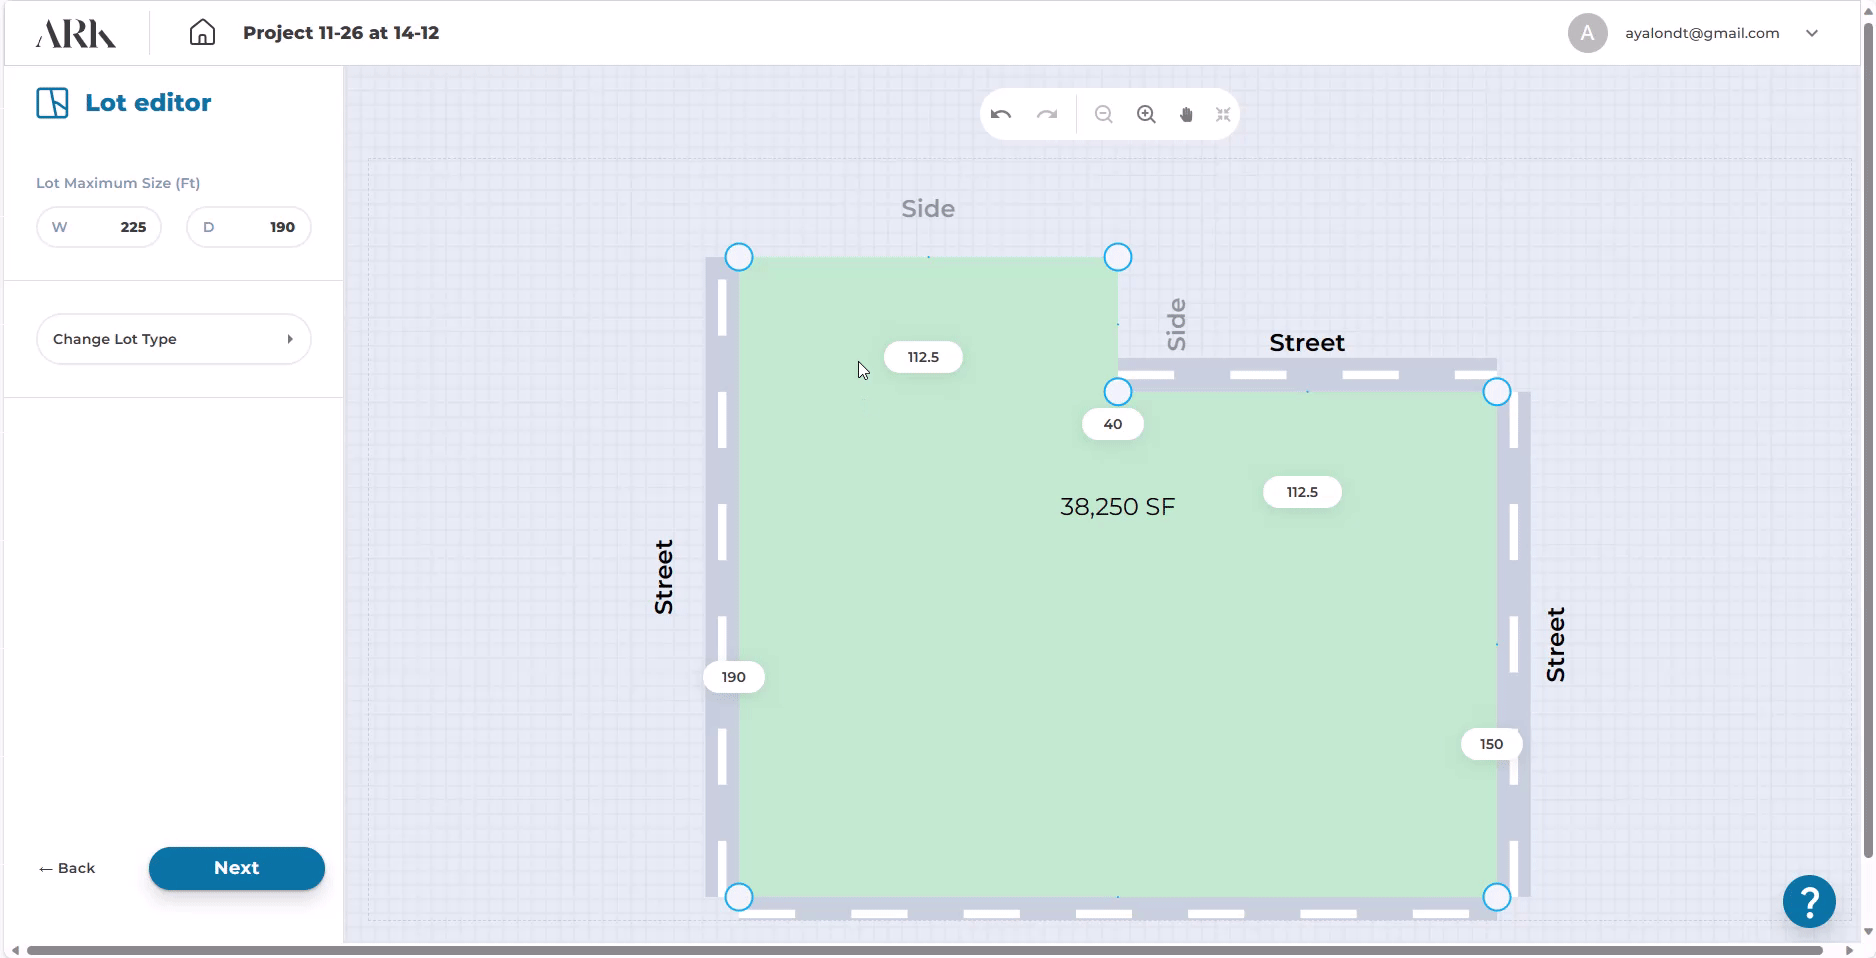Click the ARK logo
Viewport: 1876px width, 958px height.
pyautogui.click(x=76, y=34)
